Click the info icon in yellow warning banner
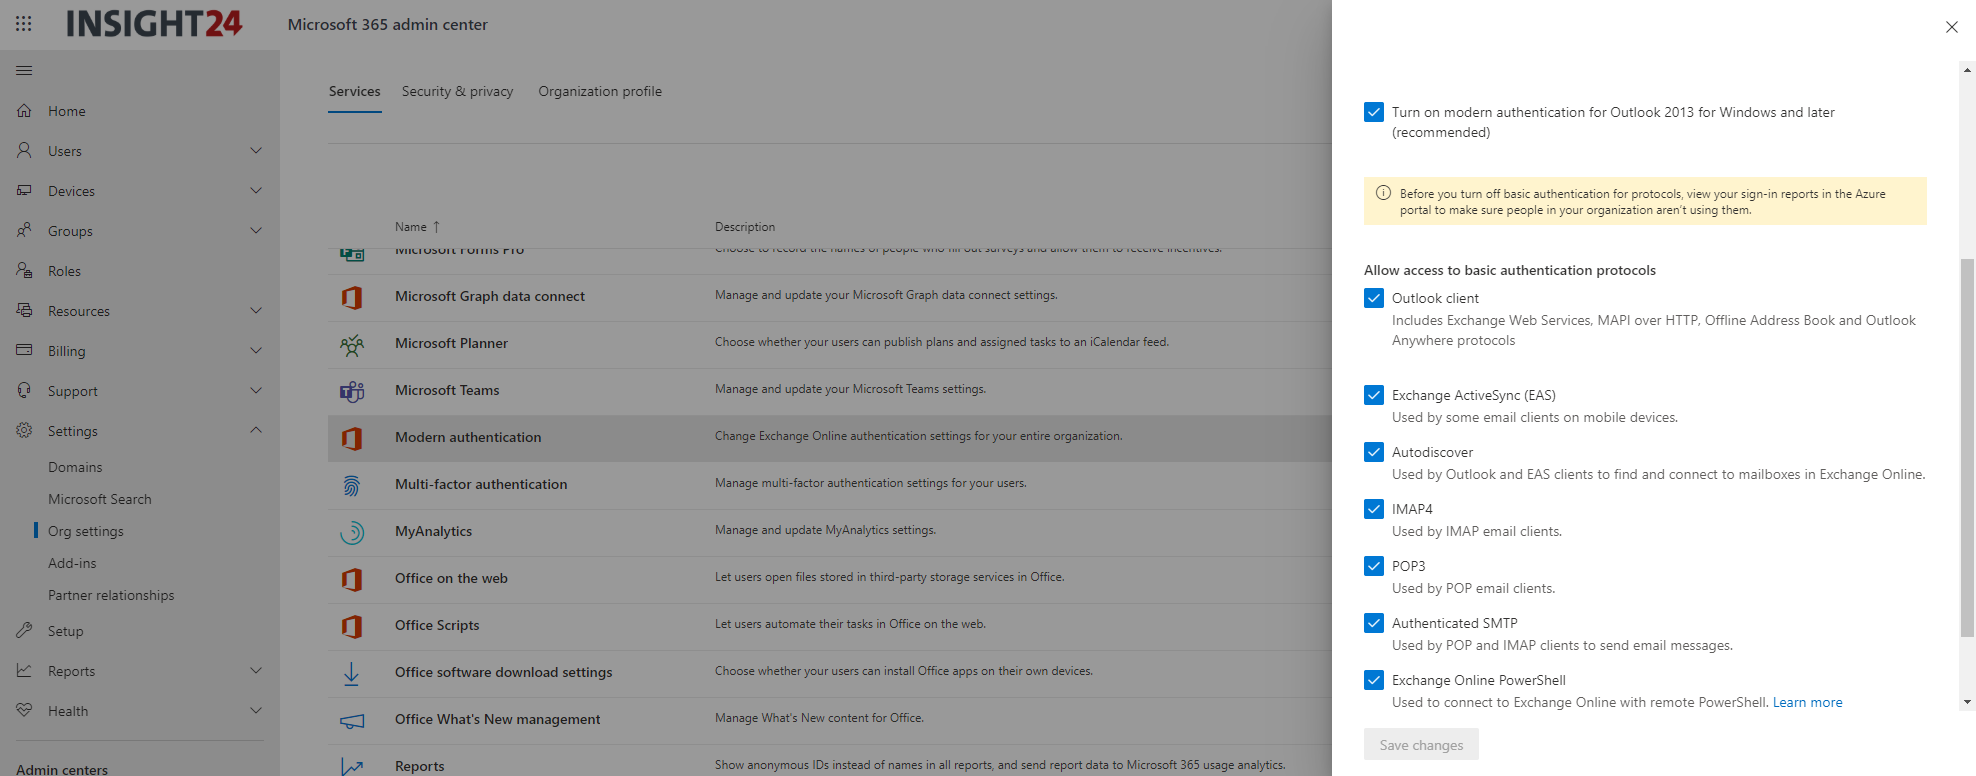The image size is (1976, 776). (x=1383, y=193)
